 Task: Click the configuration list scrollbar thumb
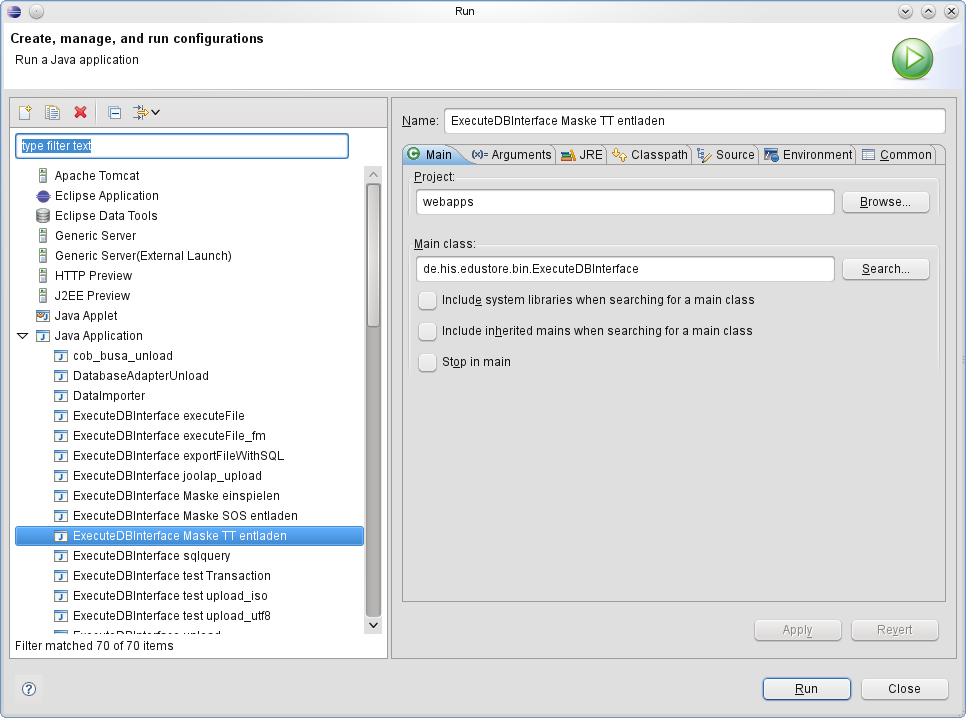pos(373,255)
